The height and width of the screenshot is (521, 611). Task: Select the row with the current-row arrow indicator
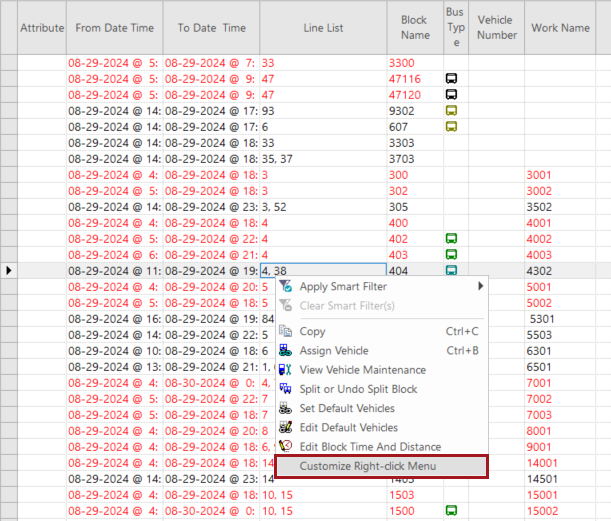point(9,271)
